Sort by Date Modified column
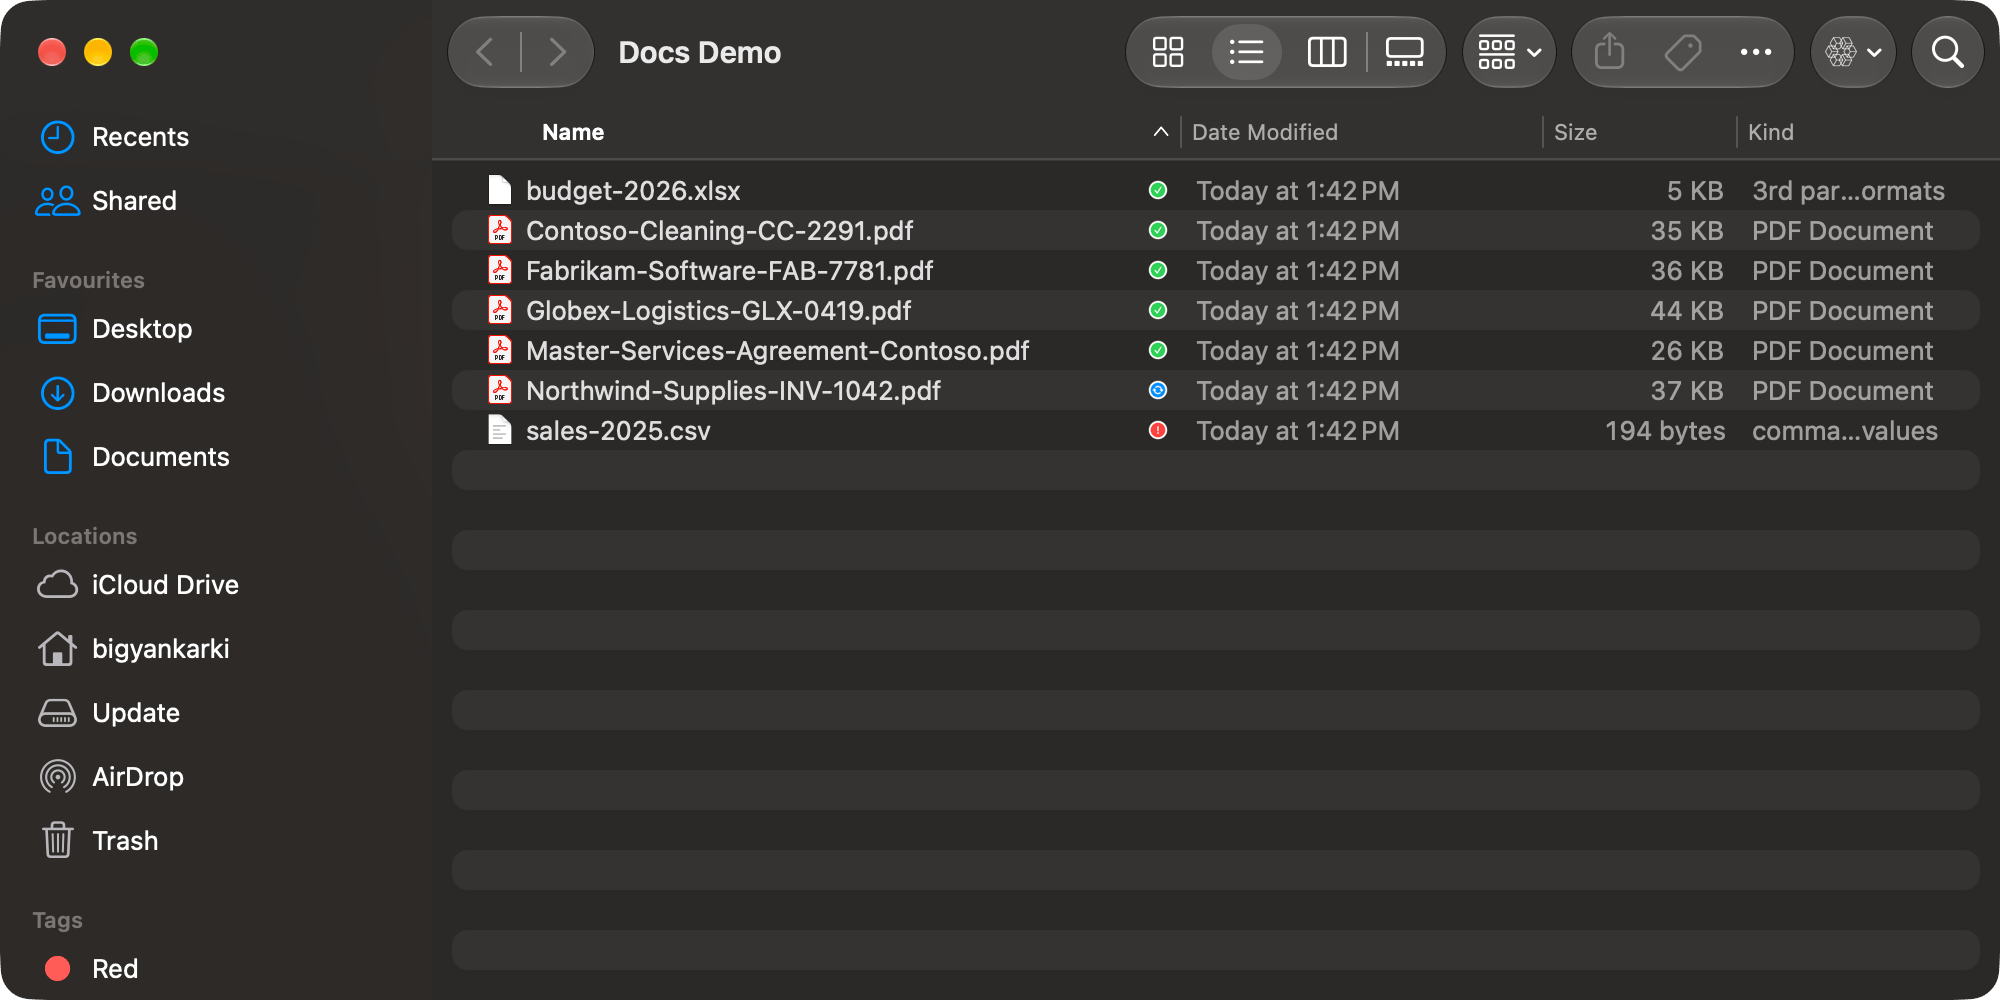 [1265, 132]
